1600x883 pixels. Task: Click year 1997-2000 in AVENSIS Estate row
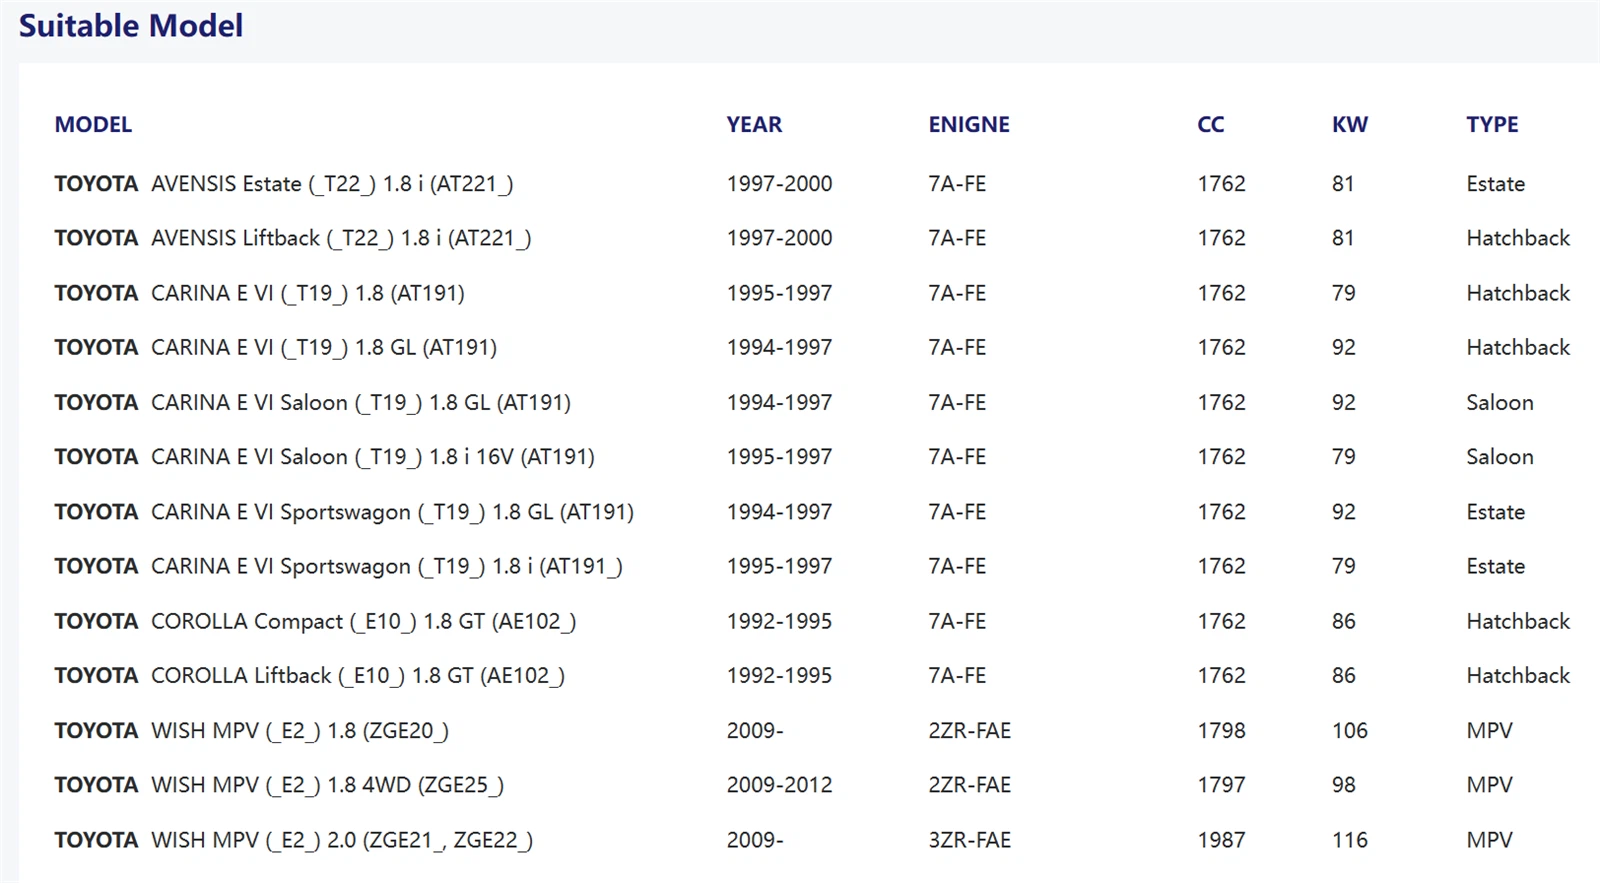[779, 184]
